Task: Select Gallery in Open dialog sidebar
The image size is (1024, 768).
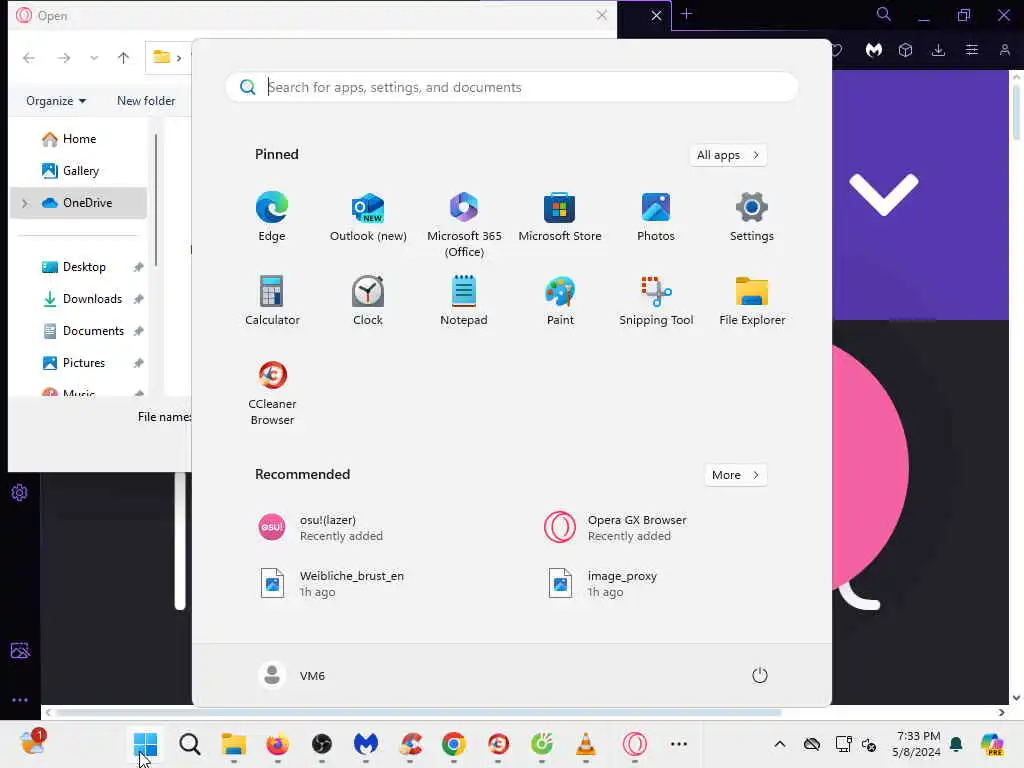Action: (70, 170)
